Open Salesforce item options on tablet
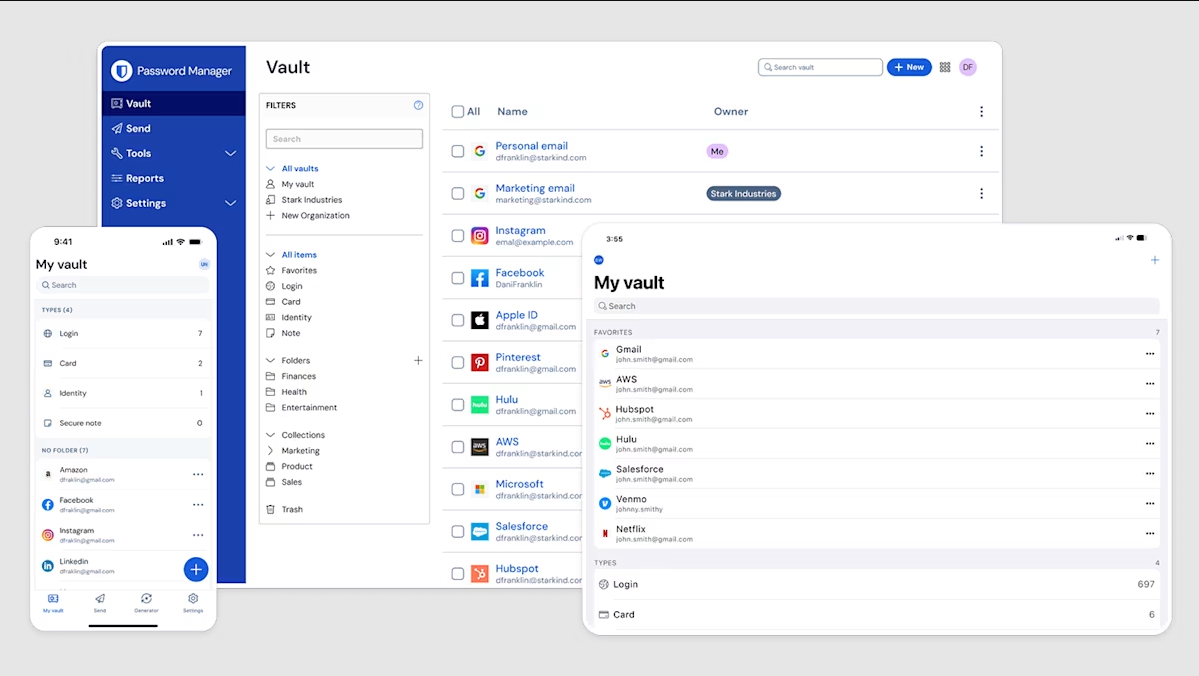Screen dimensions: 1199x676 pyautogui.click(x=1150, y=474)
